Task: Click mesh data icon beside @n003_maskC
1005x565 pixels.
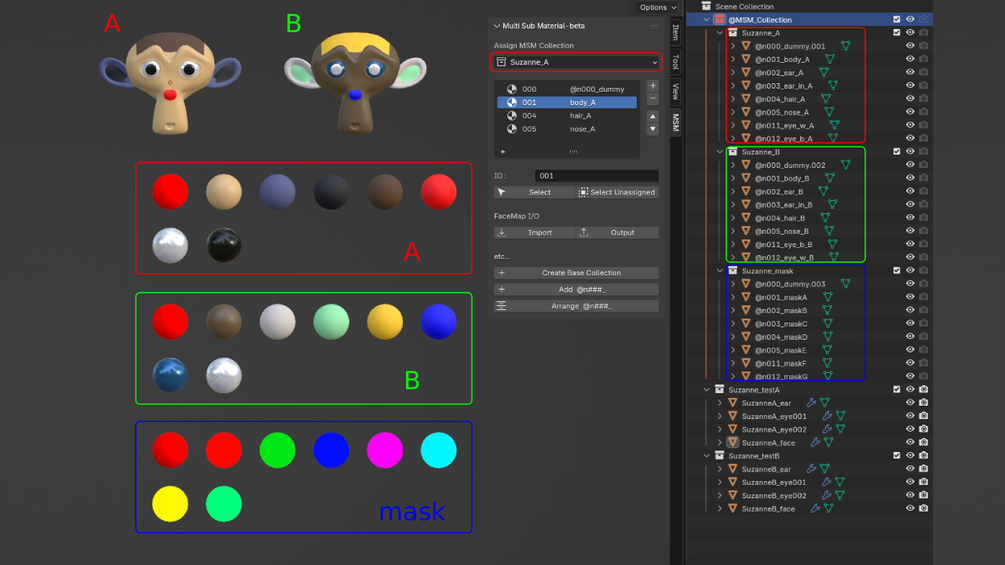Action: [x=827, y=323]
